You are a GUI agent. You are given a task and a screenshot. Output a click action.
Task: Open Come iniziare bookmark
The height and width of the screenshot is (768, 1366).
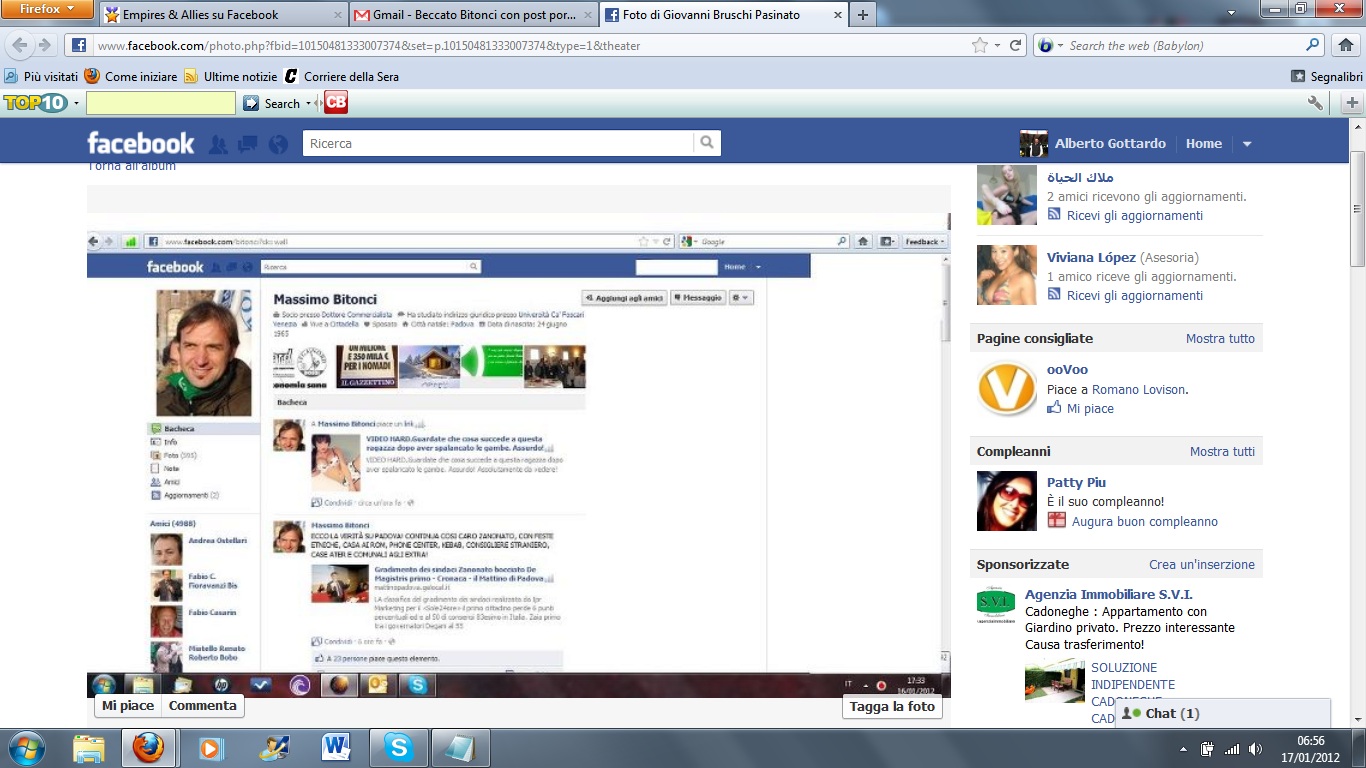[131, 76]
